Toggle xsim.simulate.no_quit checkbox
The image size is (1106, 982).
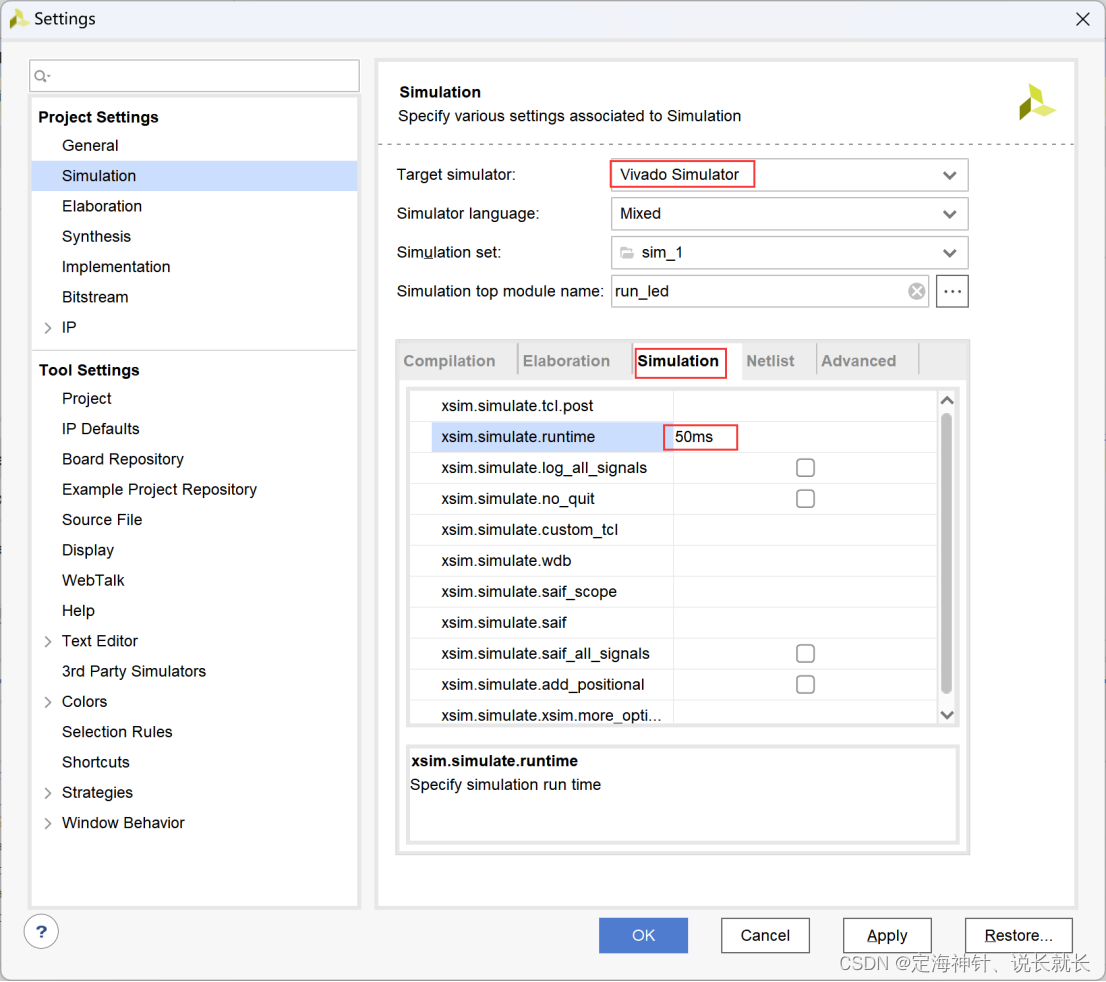click(805, 499)
